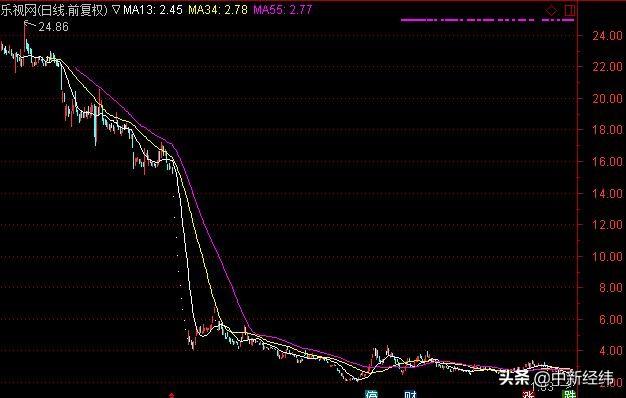This screenshot has height=398, width=626.
Task: Click the 1.83 low price annotation
Action: tap(543, 387)
